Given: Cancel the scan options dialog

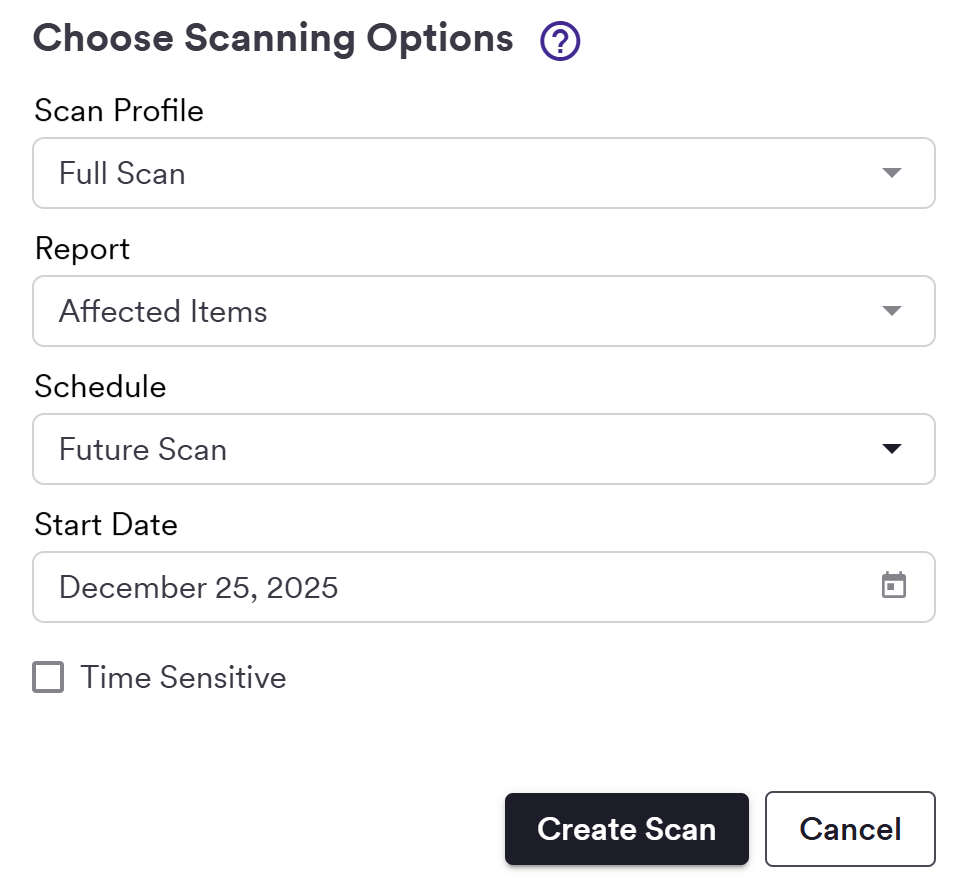Looking at the screenshot, I should coord(850,829).
